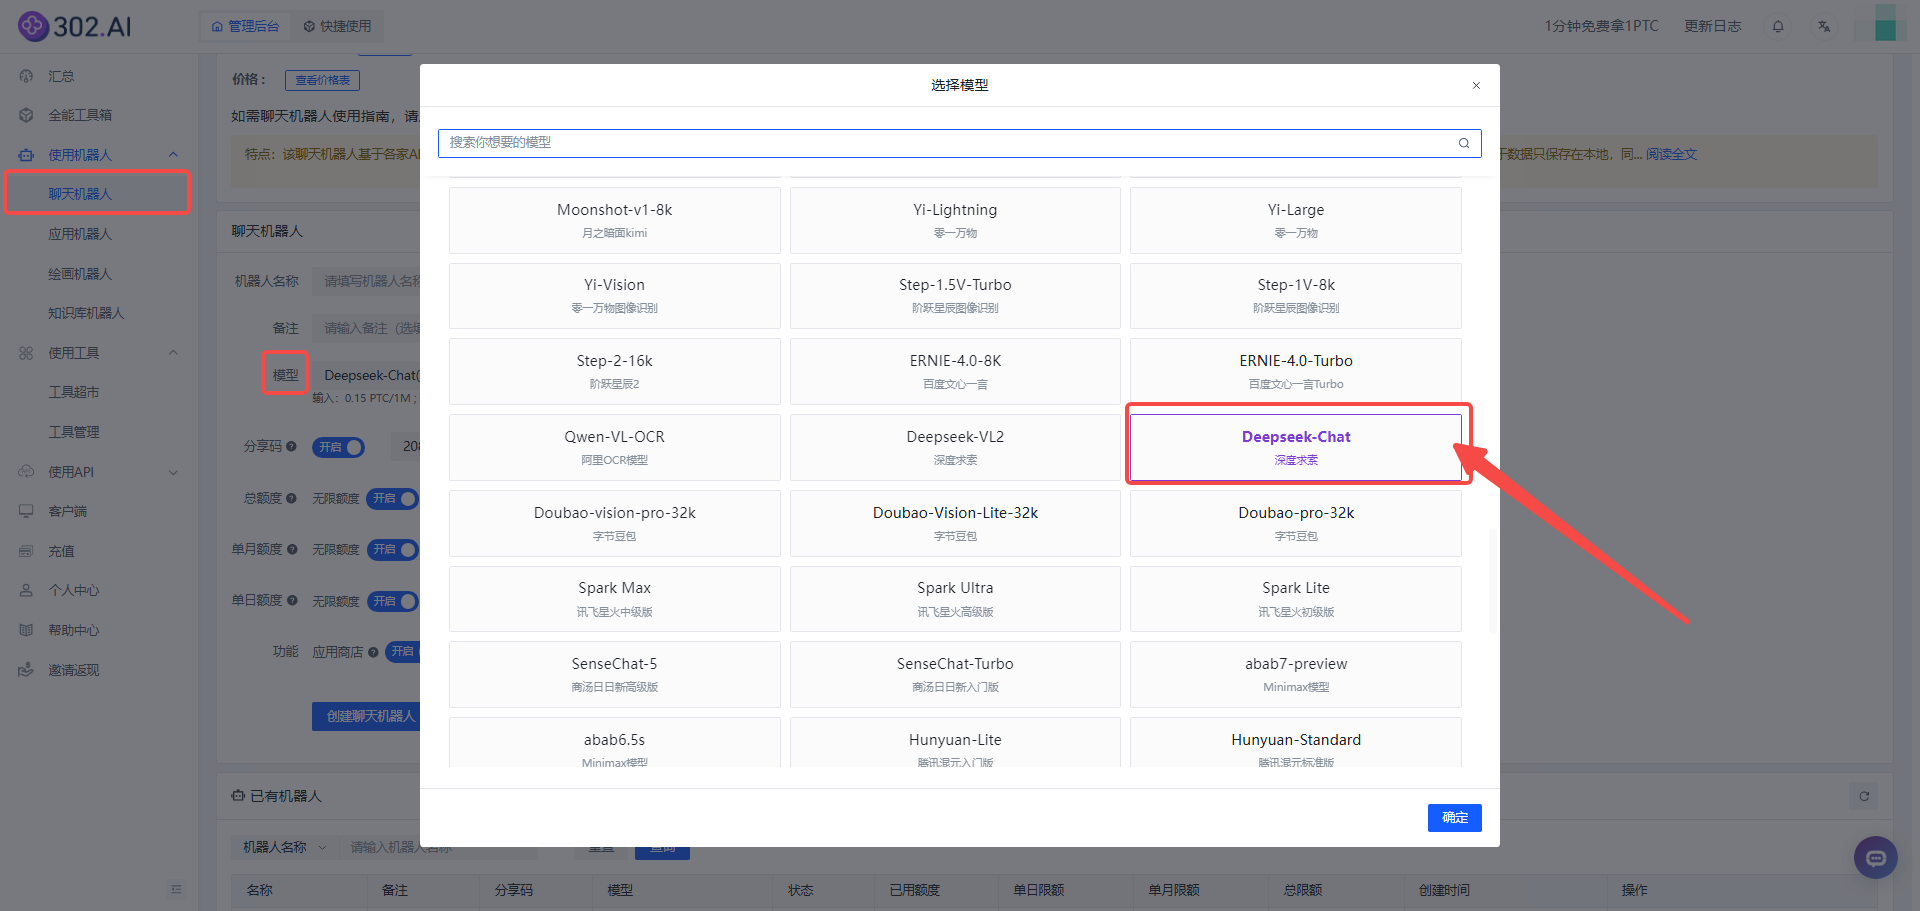The image size is (1920, 911).
Task: Choose Step-1V-8k model
Action: [1296, 296]
